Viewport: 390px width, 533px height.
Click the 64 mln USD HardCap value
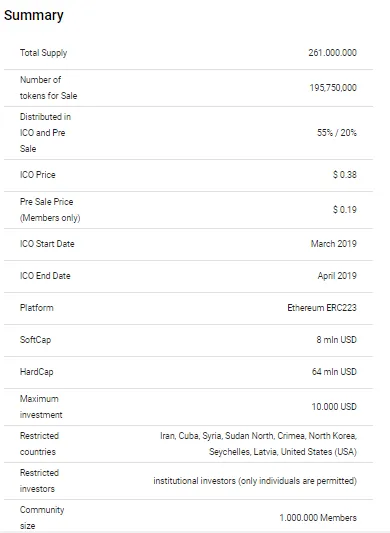click(x=334, y=372)
